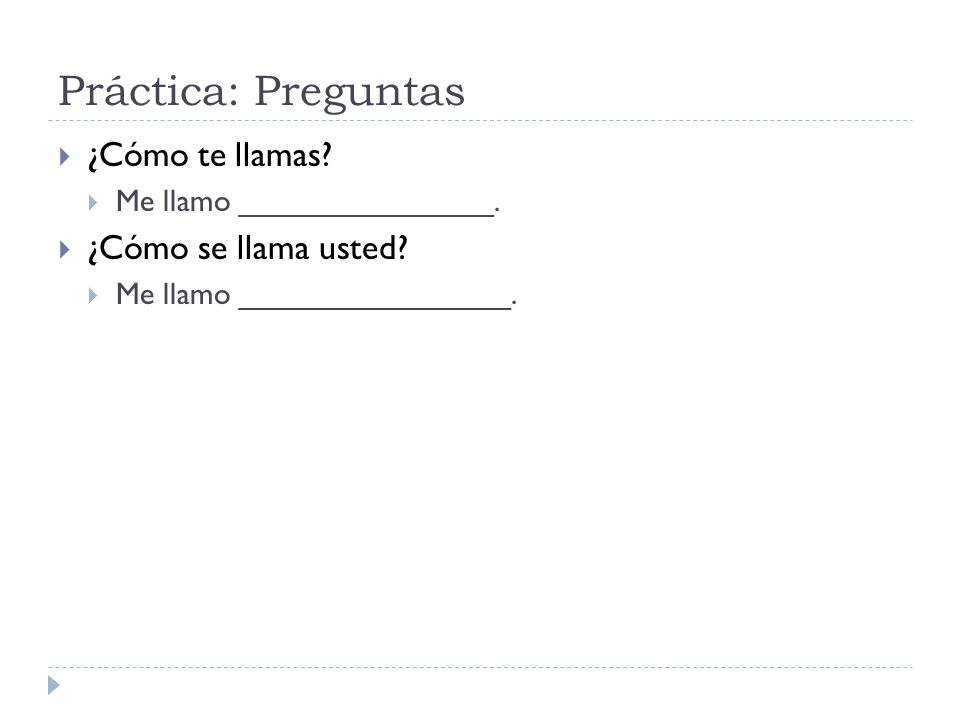Click the bullet arrow beside ¿Cómo se llama usted?

point(64,250)
